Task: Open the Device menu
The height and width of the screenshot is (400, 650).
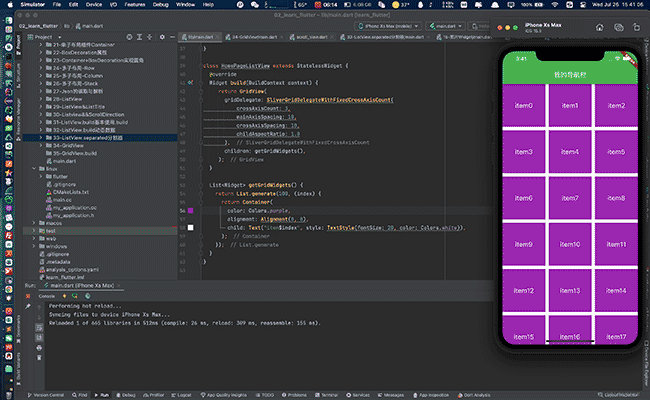Action: (94, 5)
